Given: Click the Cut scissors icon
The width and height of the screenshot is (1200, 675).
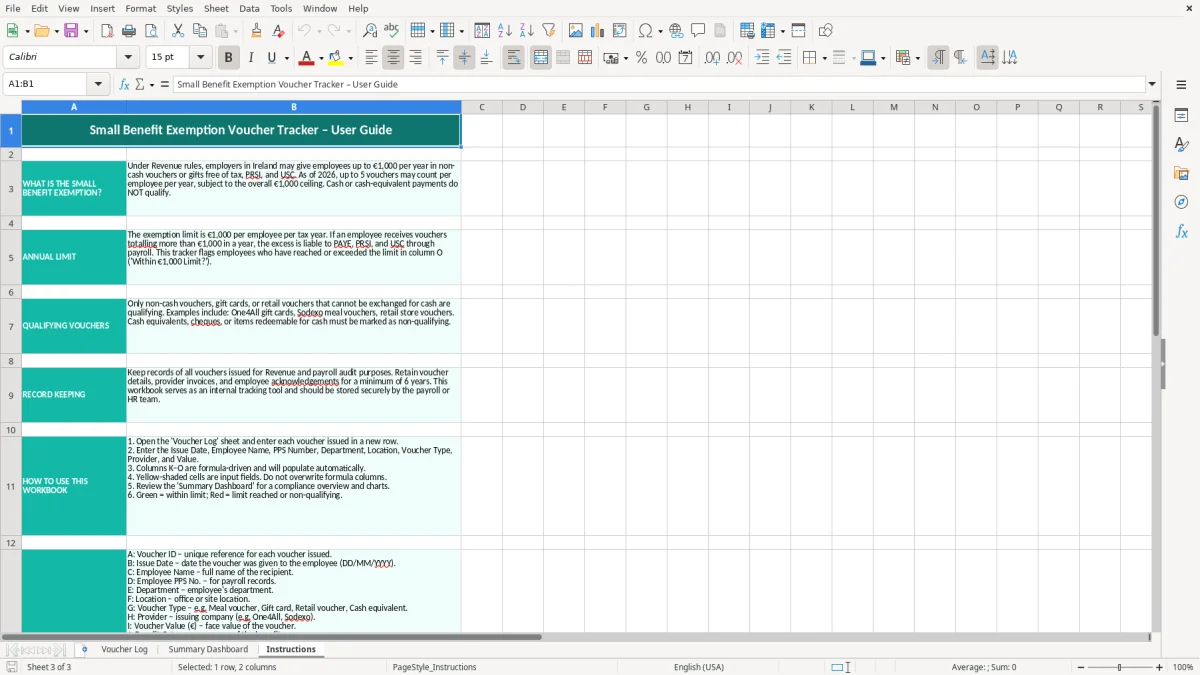Looking at the screenshot, I should [x=178, y=31].
